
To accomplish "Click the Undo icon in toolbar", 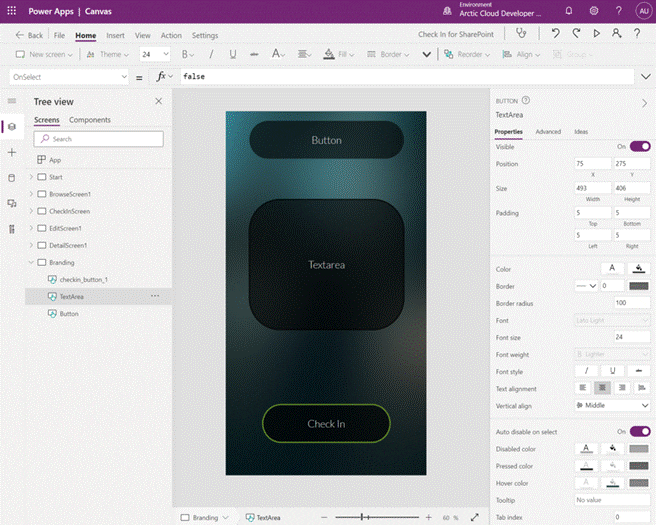I will (x=556, y=34).
